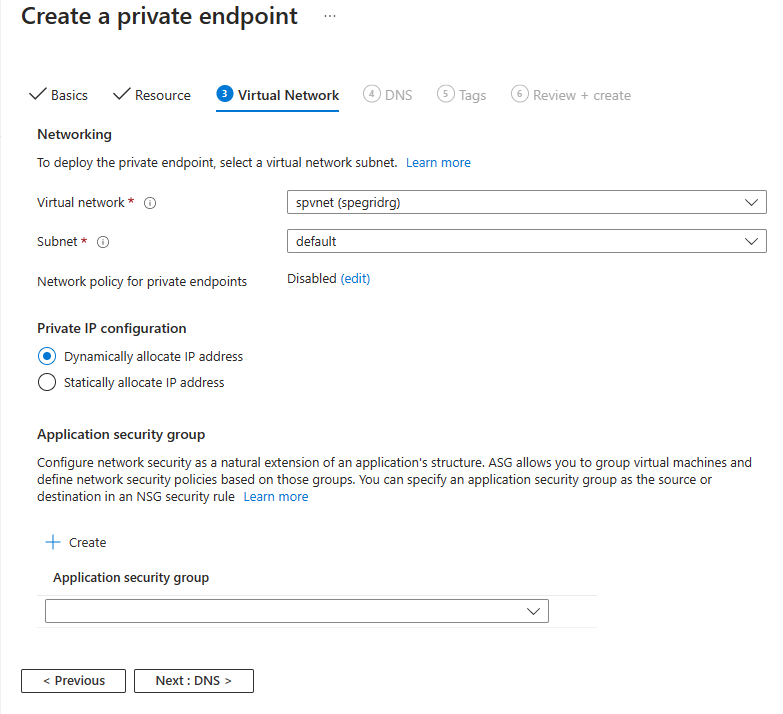Screen dimensions: 783x714
Task: Open Learn more link about ASG
Action: tap(276, 497)
